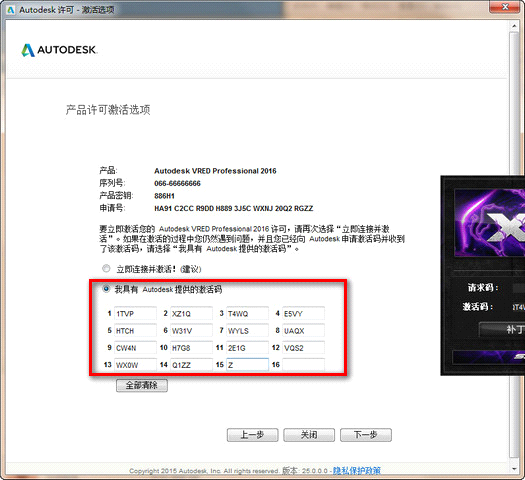Click the X-Force keygen logo image

(490, 223)
